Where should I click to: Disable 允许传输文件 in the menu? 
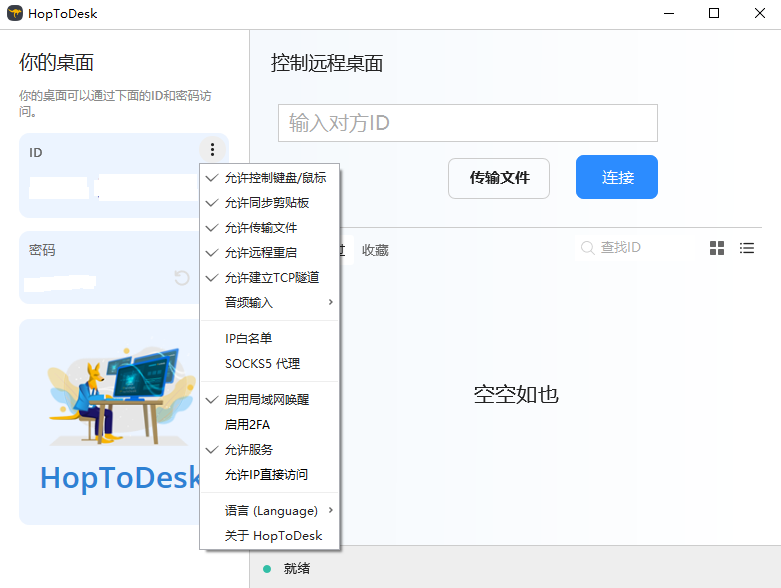pos(261,228)
